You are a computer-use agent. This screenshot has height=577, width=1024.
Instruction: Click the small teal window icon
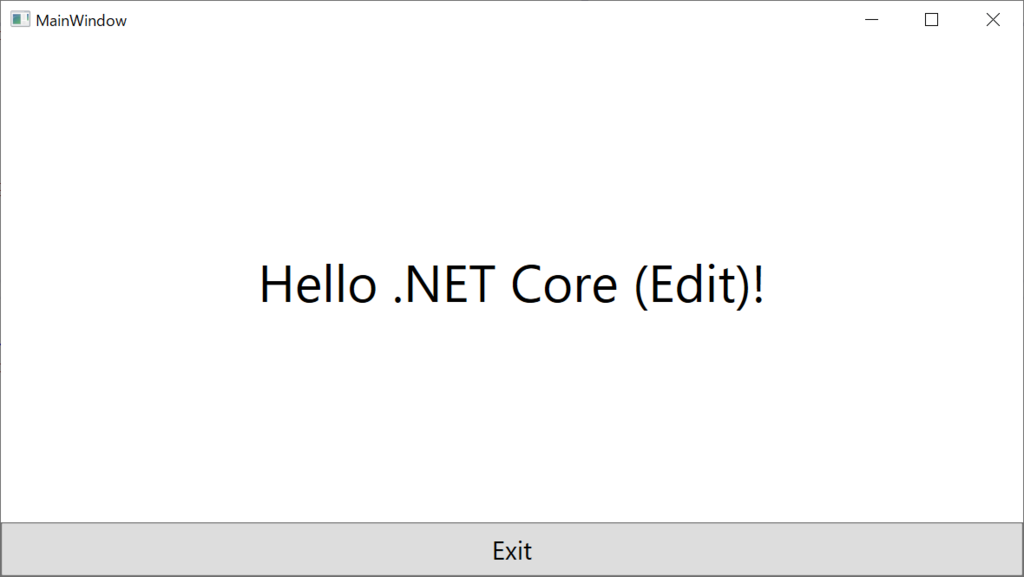pos(20,20)
